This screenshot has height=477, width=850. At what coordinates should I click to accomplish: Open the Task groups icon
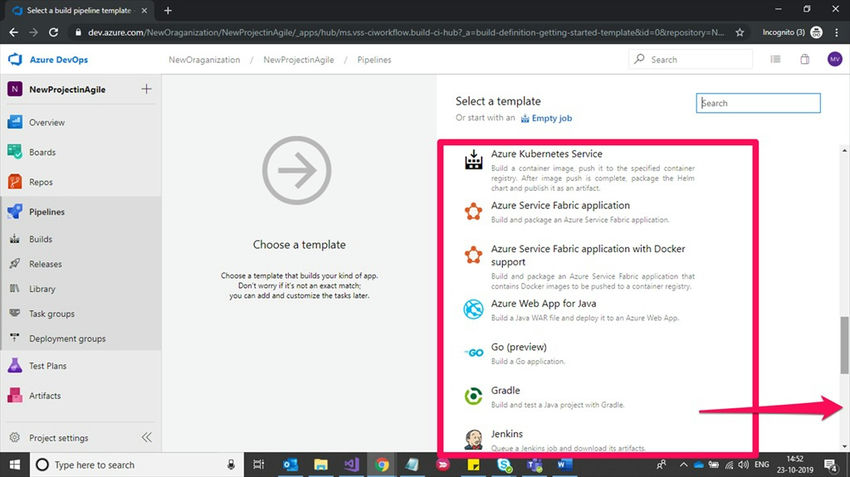coord(15,313)
